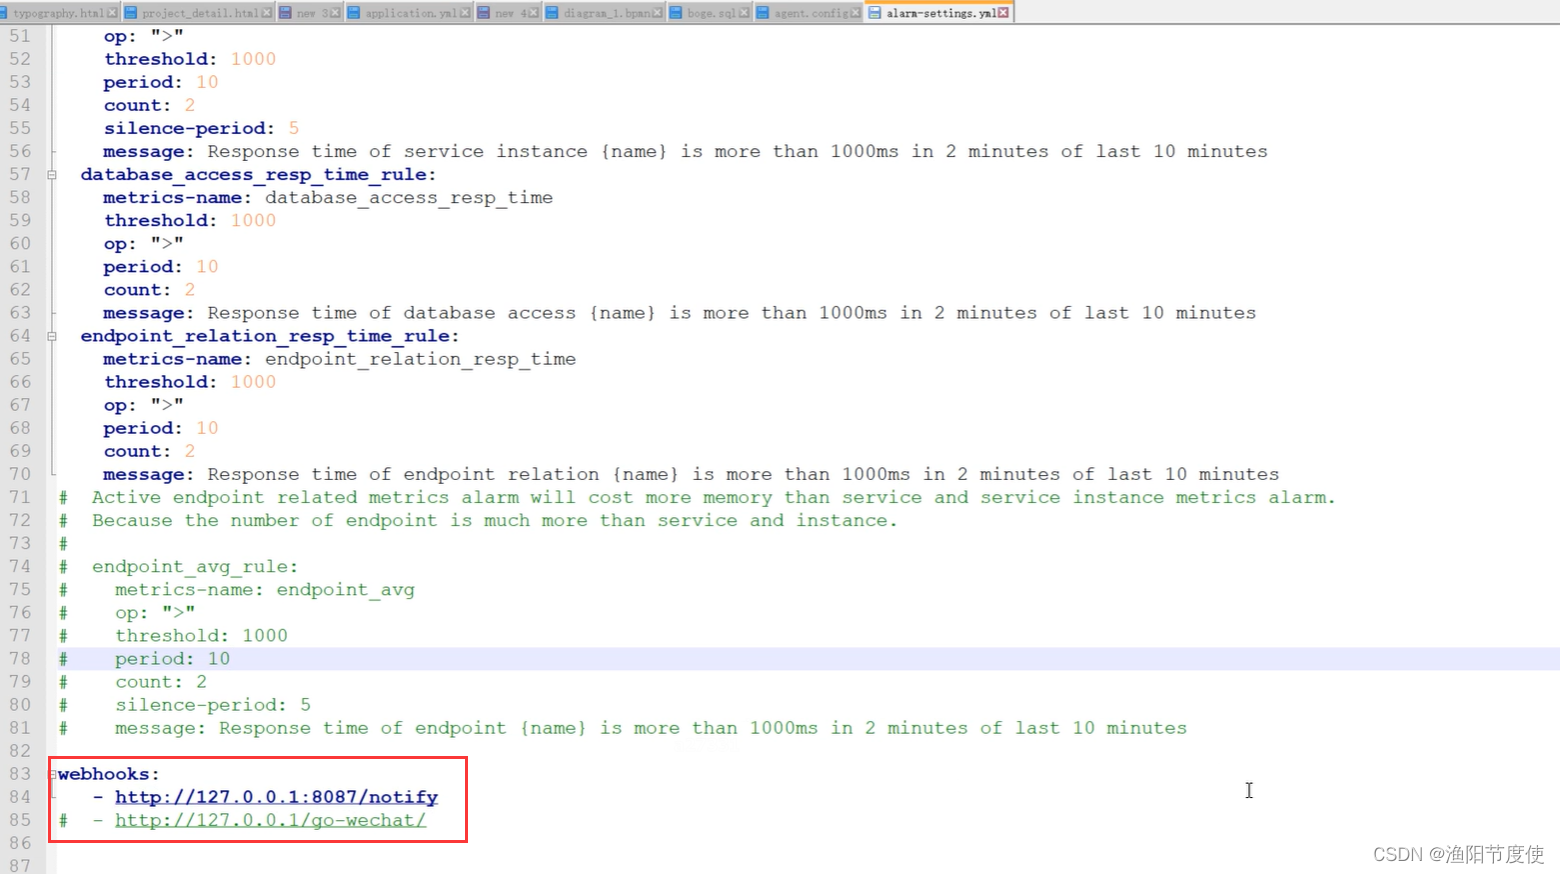Close the alarm-settings.yml tab

coord(1003,13)
